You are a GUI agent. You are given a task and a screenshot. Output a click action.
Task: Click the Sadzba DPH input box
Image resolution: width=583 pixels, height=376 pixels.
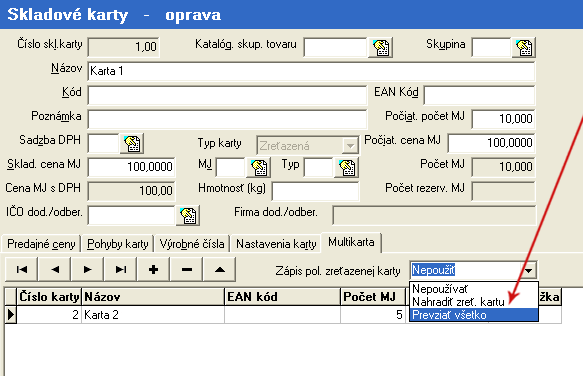(x=103, y=144)
